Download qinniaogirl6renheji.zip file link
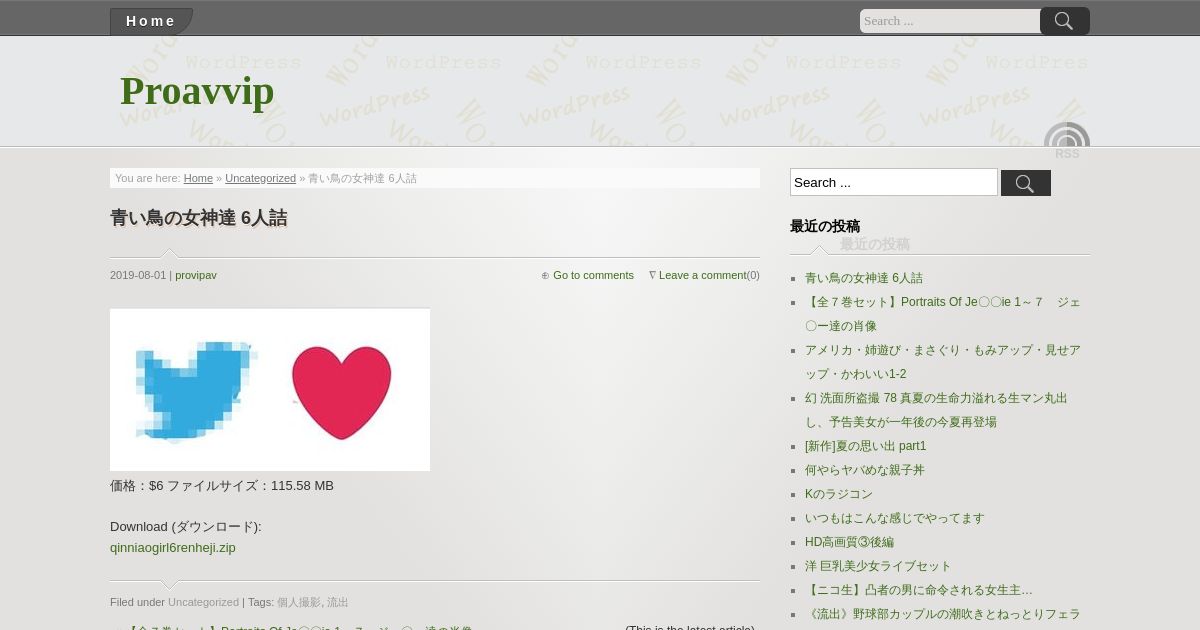The height and width of the screenshot is (630, 1200). (173, 547)
